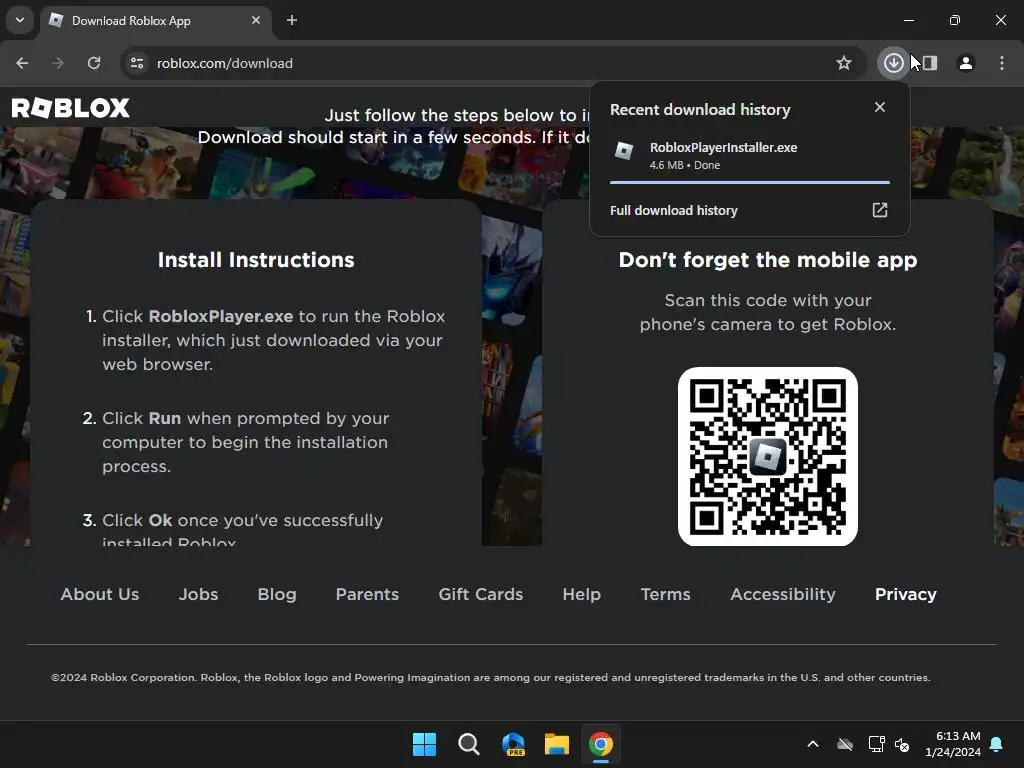
Task: Click the Roblox logo
Action: [x=71, y=108]
